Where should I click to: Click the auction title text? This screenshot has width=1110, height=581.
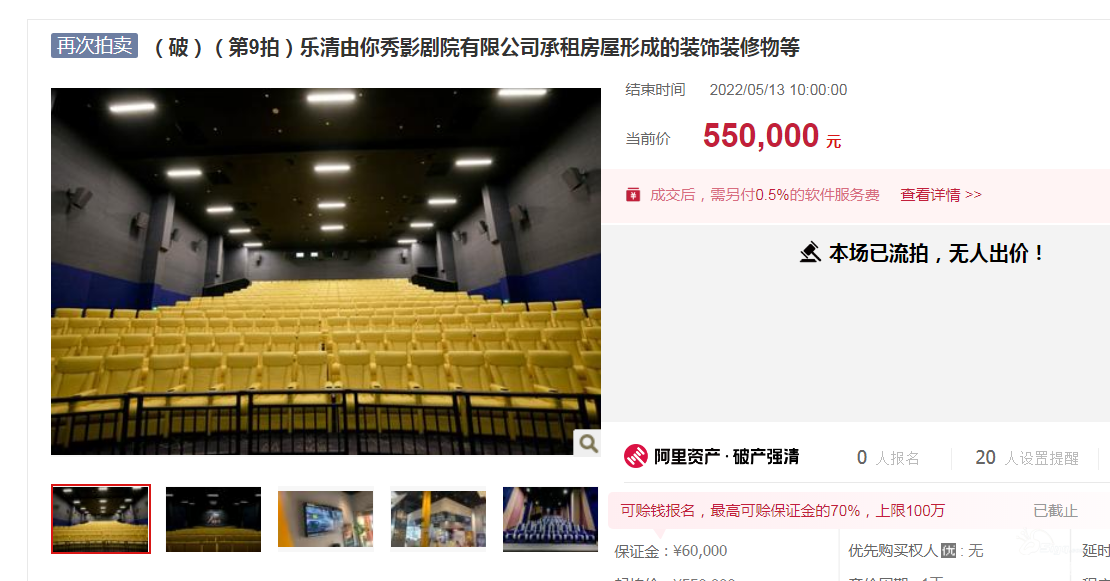[476, 47]
